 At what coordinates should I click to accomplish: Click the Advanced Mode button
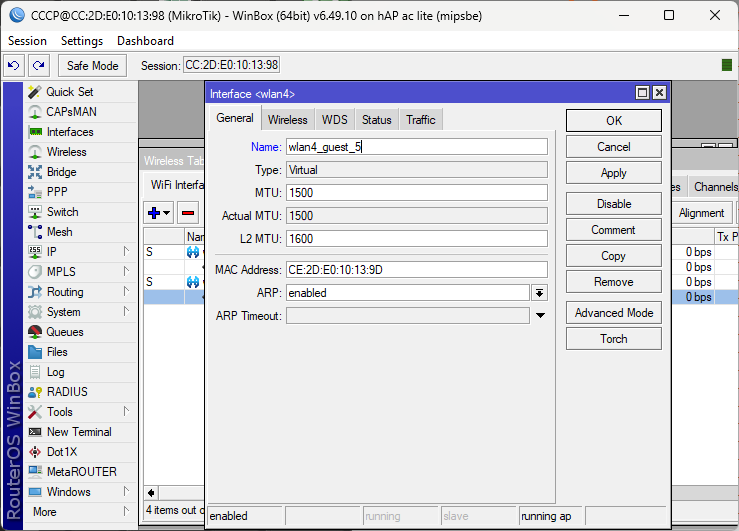614,313
